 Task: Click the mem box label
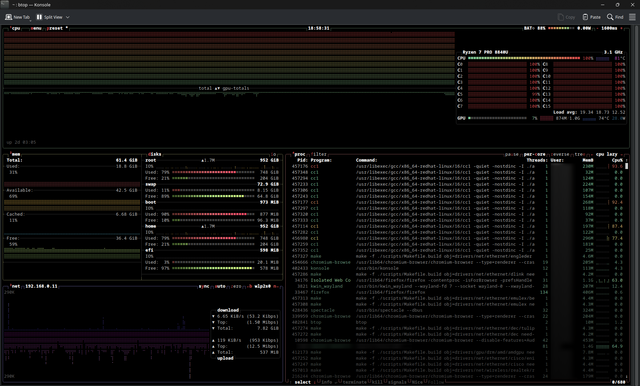pyautogui.click(x=15, y=154)
